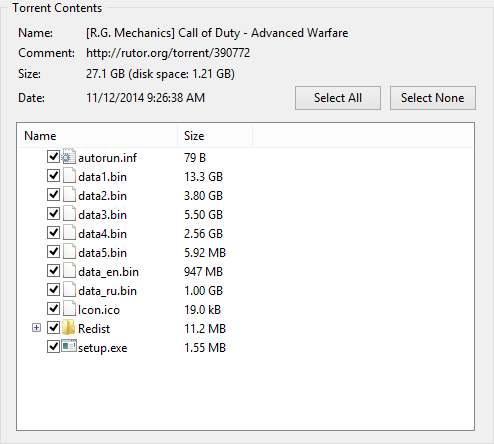Uncheck the data_en.bin checkbox
This screenshot has height=444, width=494.
point(53,271)
